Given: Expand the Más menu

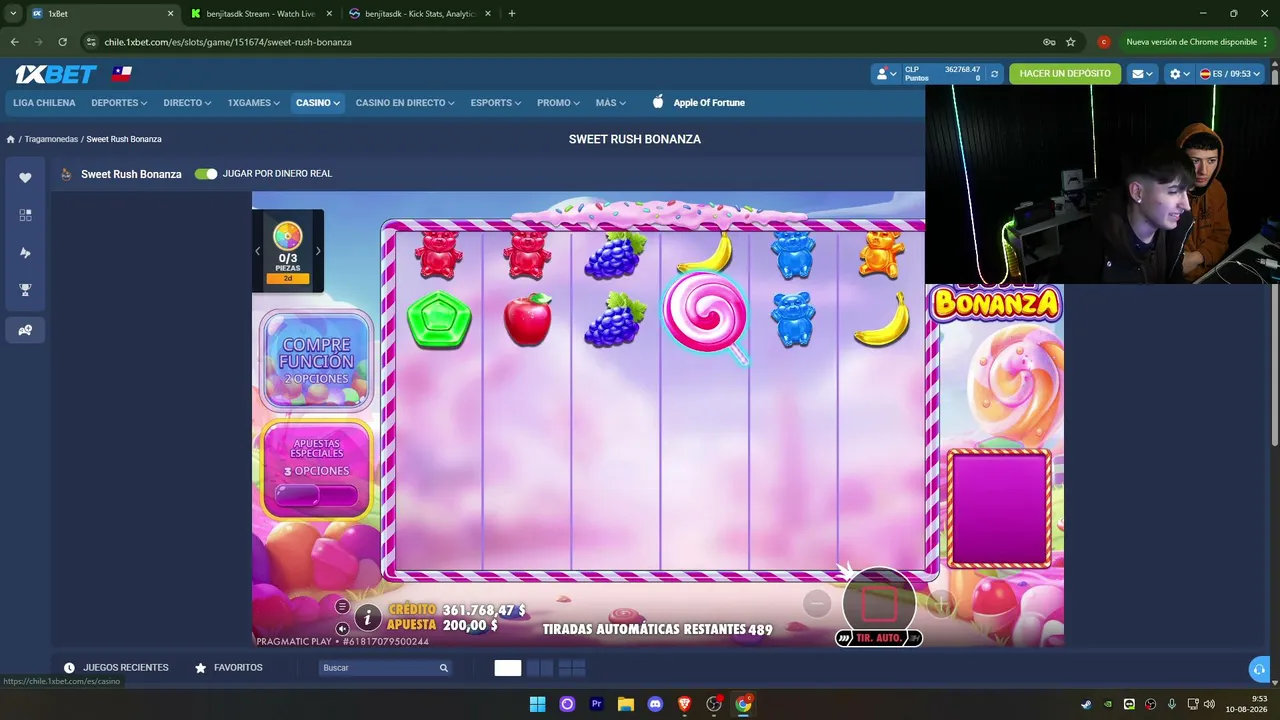Looking at the screenshot, I should (x=611, y=103).
